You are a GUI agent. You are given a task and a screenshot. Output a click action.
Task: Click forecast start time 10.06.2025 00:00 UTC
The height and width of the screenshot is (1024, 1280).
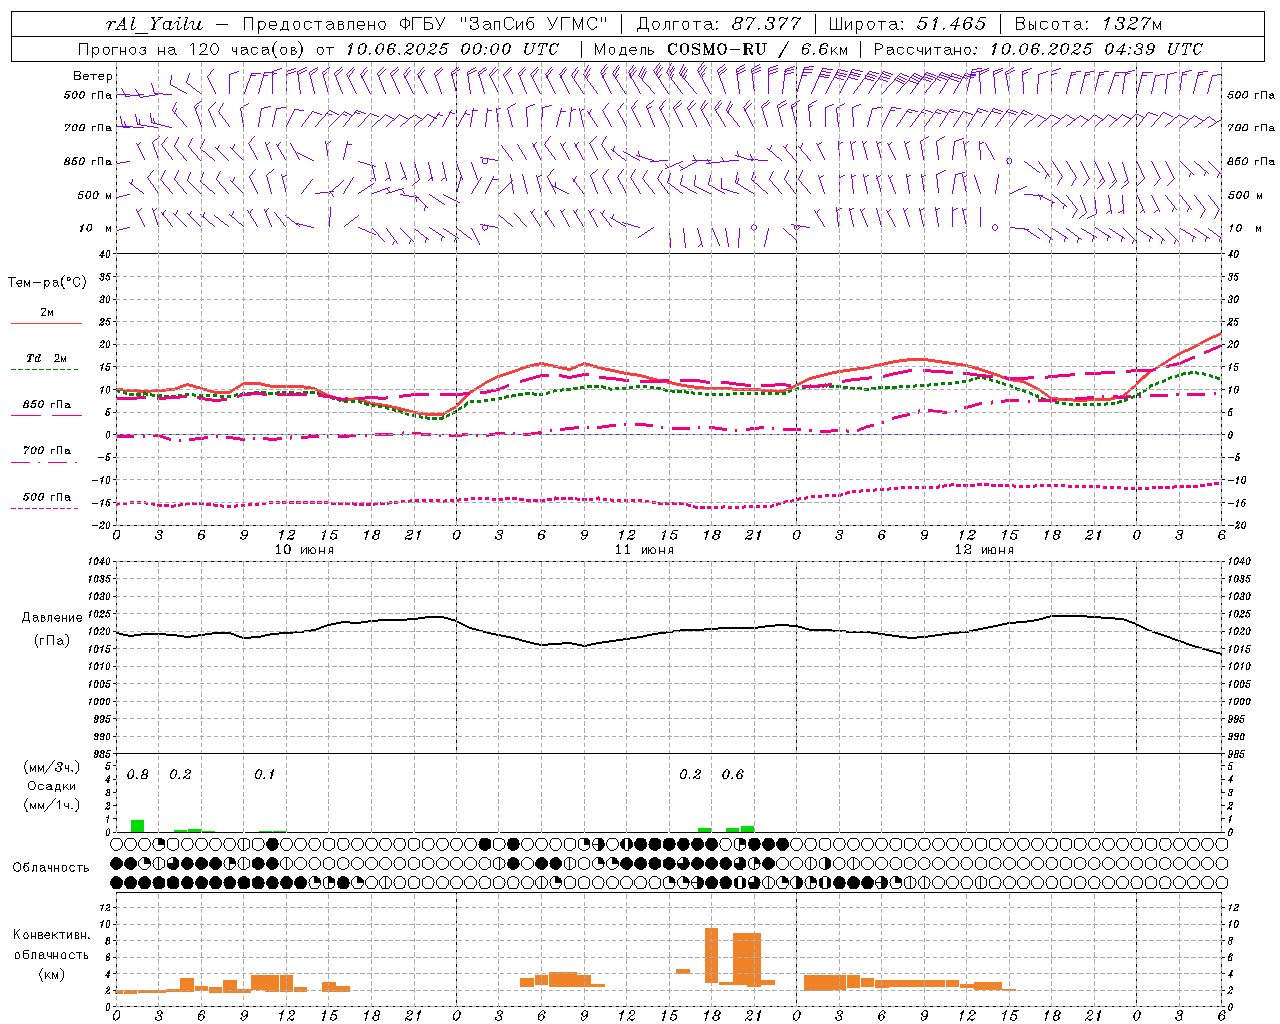[451, 49]
